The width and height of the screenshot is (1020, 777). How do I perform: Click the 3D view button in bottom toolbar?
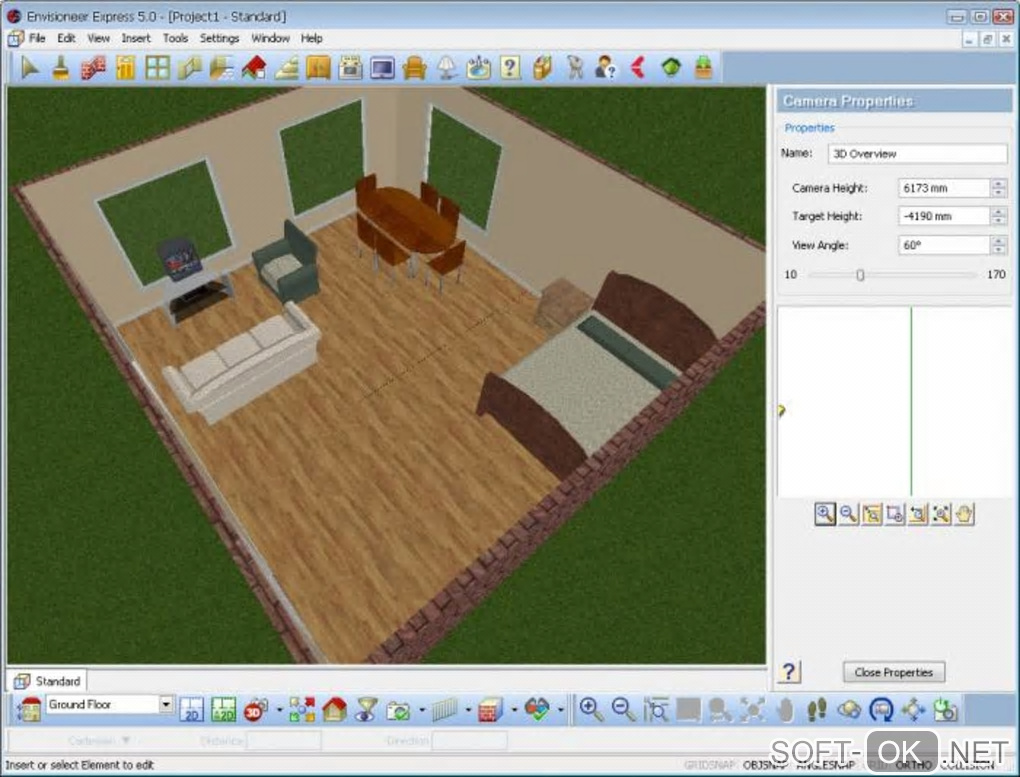(x=256, y=709)
